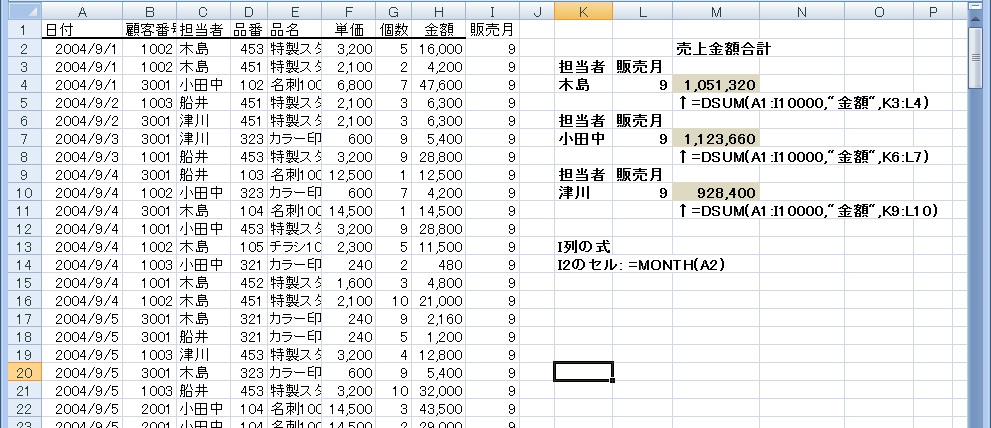Viewport: 991px width, 428px height.
Task: Select the highlighted column K header
Action: tap(583, 11)
